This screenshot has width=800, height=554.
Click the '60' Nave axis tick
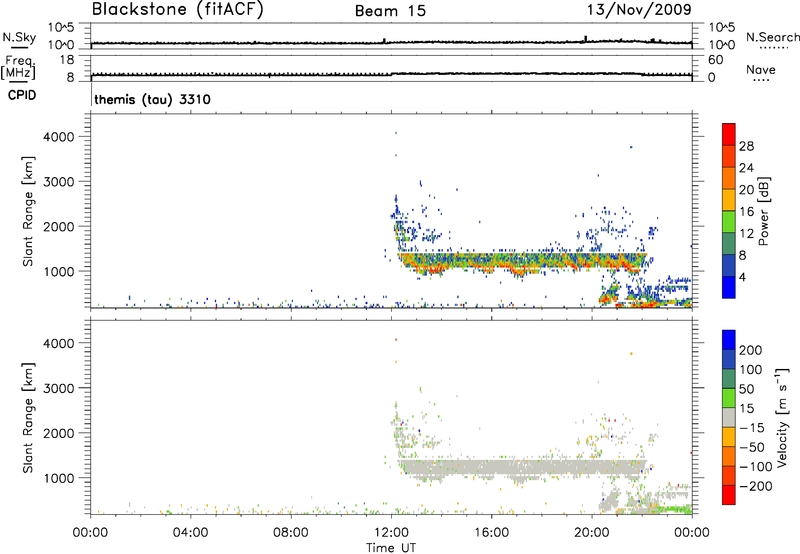(x=715, y=60)
